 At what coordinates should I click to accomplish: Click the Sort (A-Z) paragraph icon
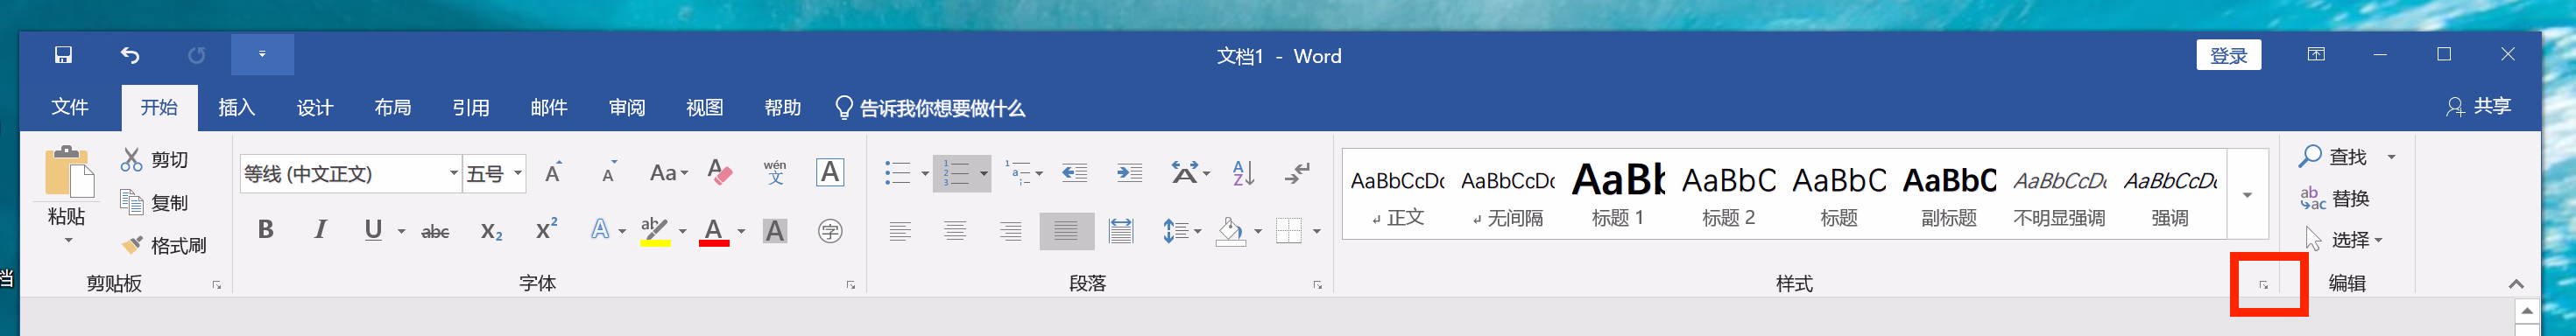click(1243, 173)
